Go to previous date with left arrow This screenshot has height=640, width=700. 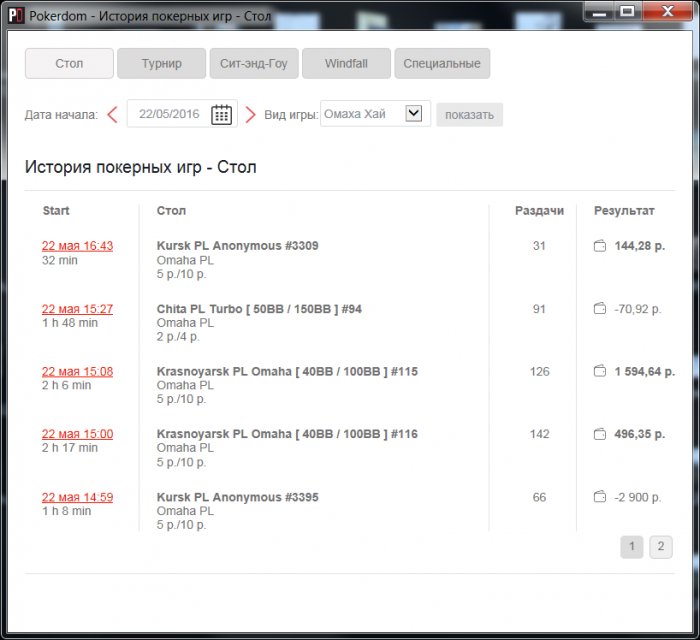tap(112, 114)
